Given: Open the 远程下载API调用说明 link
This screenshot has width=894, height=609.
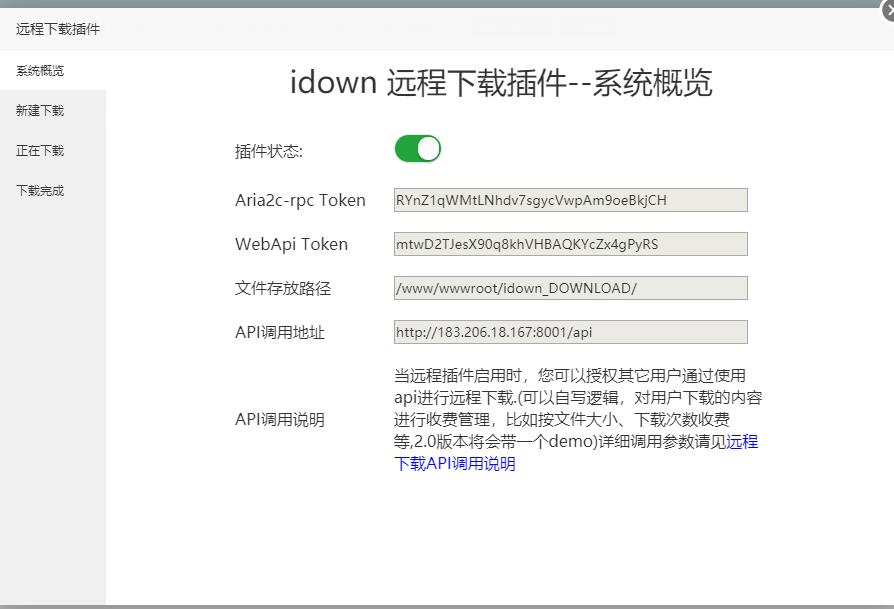Looking at the screenshot, I should [x=455, y=464].
